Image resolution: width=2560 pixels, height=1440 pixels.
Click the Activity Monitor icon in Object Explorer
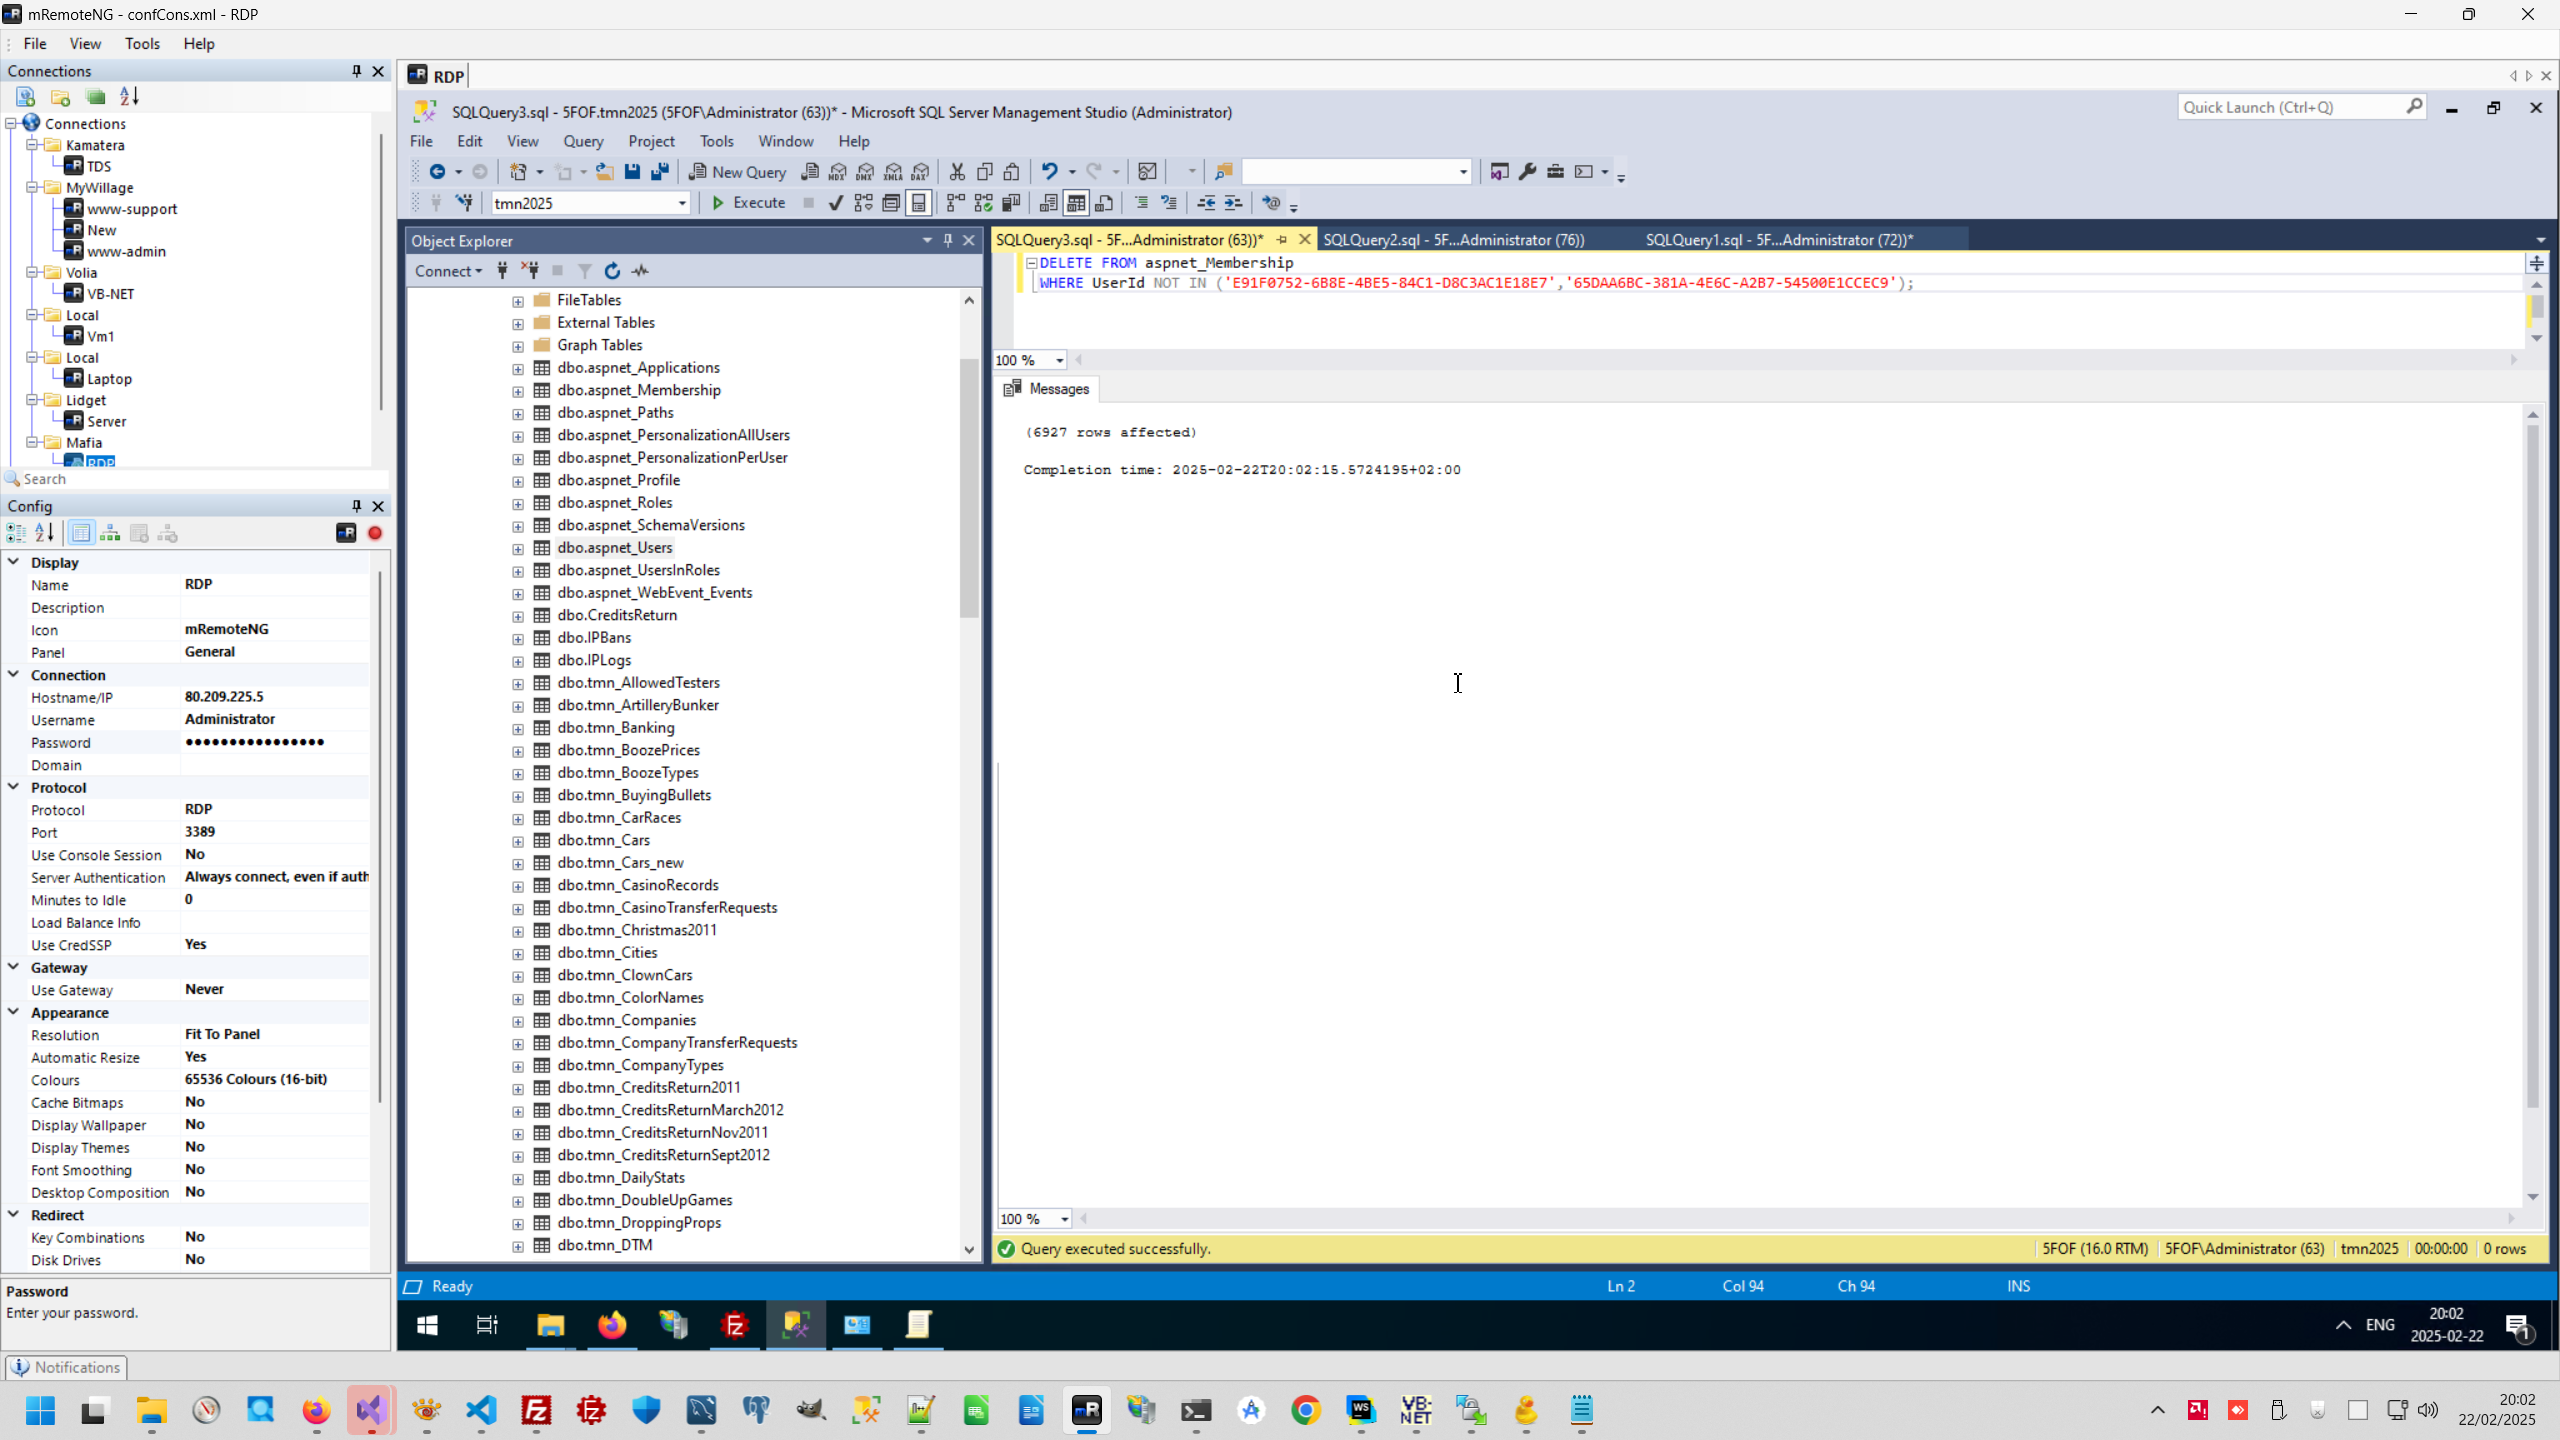pyautogui.click(x=641, y=271)
